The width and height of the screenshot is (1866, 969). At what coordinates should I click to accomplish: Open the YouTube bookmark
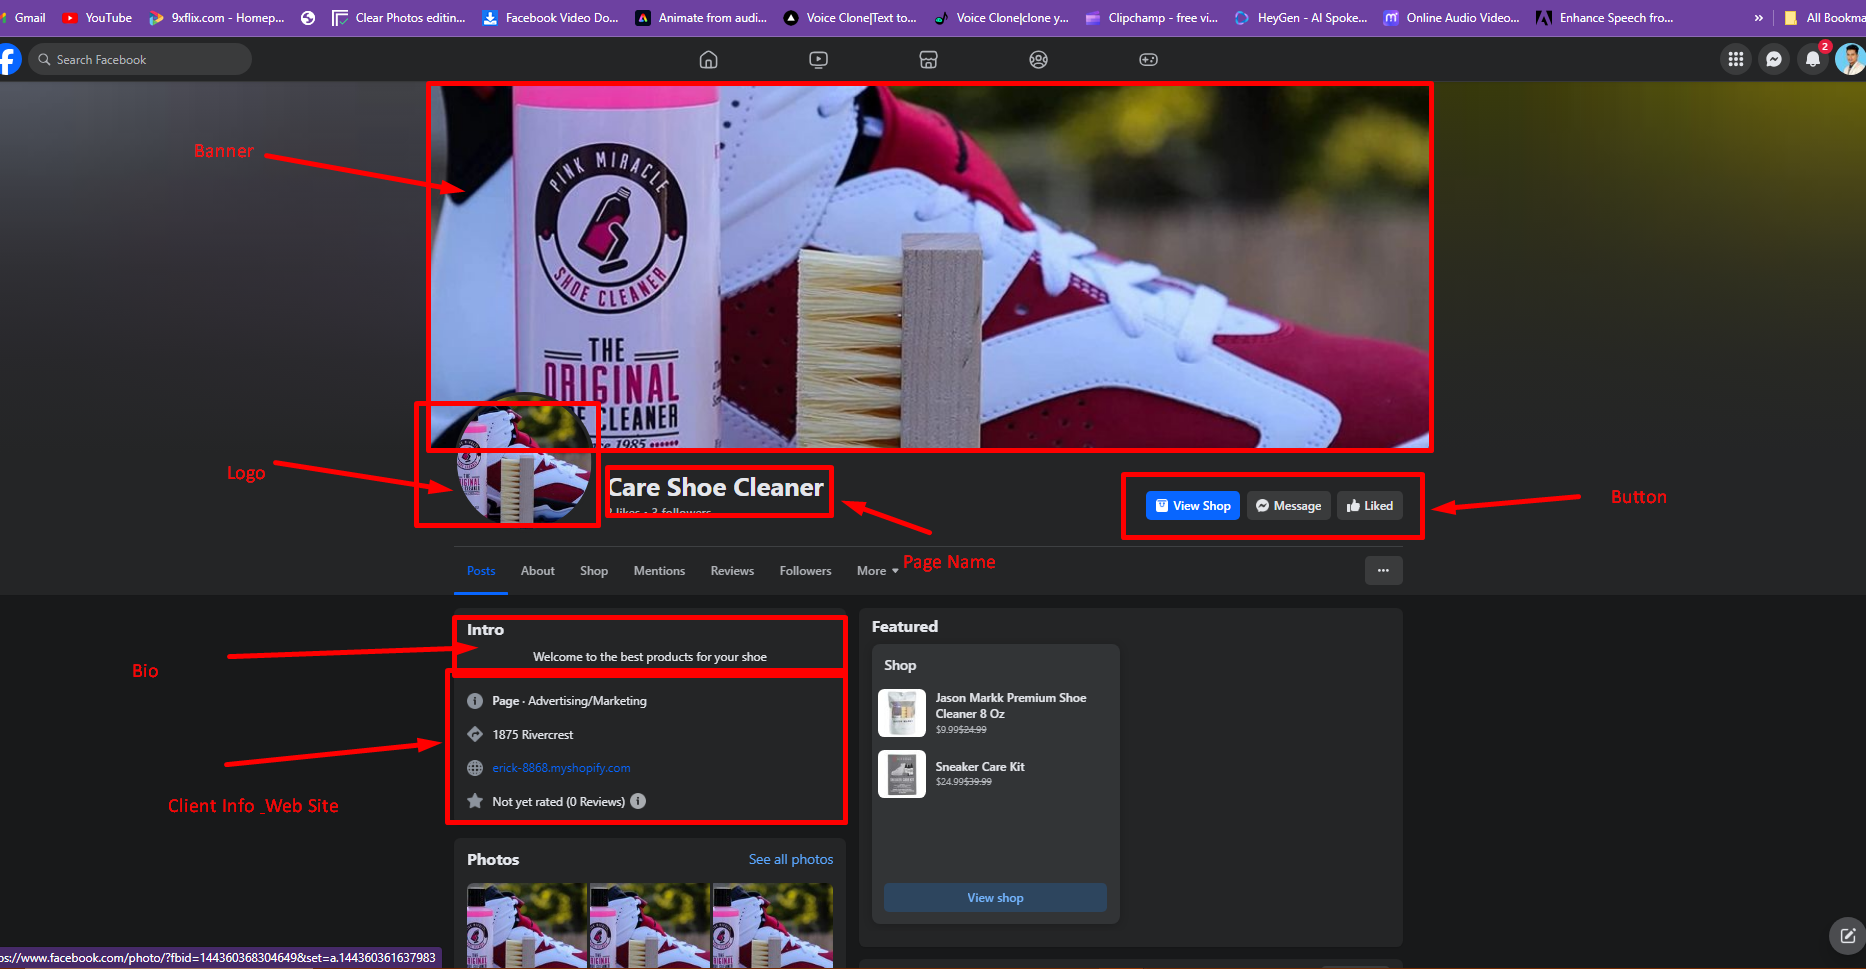tap(97, 18)
